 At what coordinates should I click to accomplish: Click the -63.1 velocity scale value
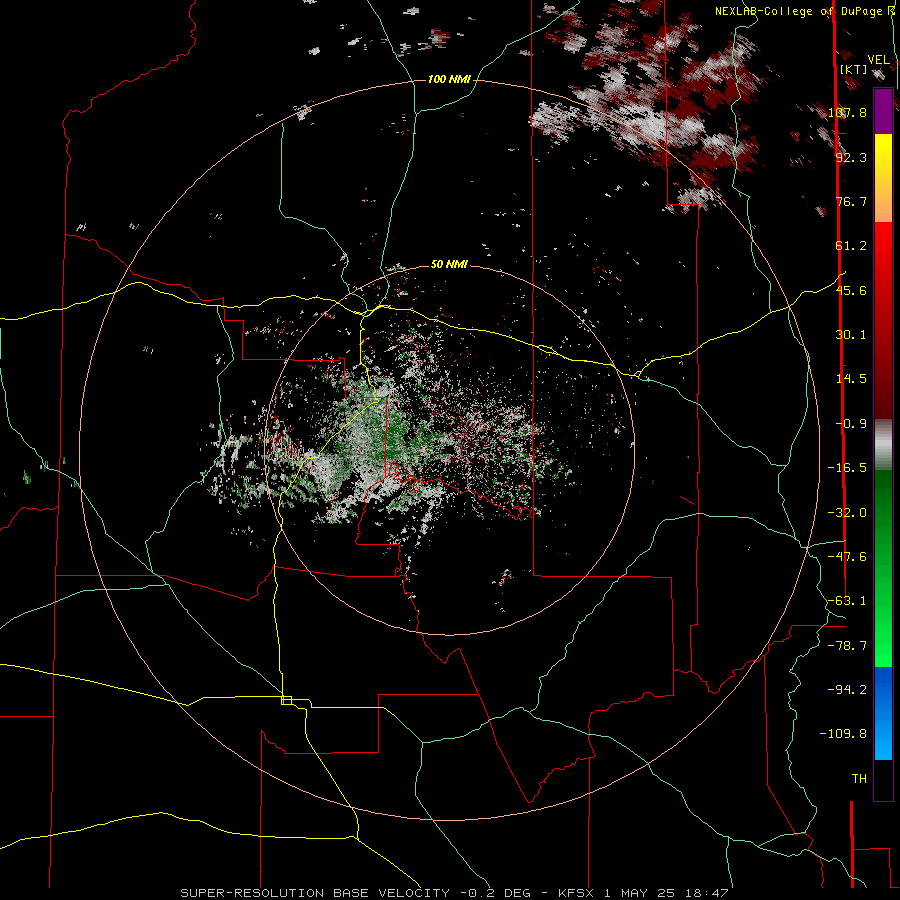(x=847, y=601)
